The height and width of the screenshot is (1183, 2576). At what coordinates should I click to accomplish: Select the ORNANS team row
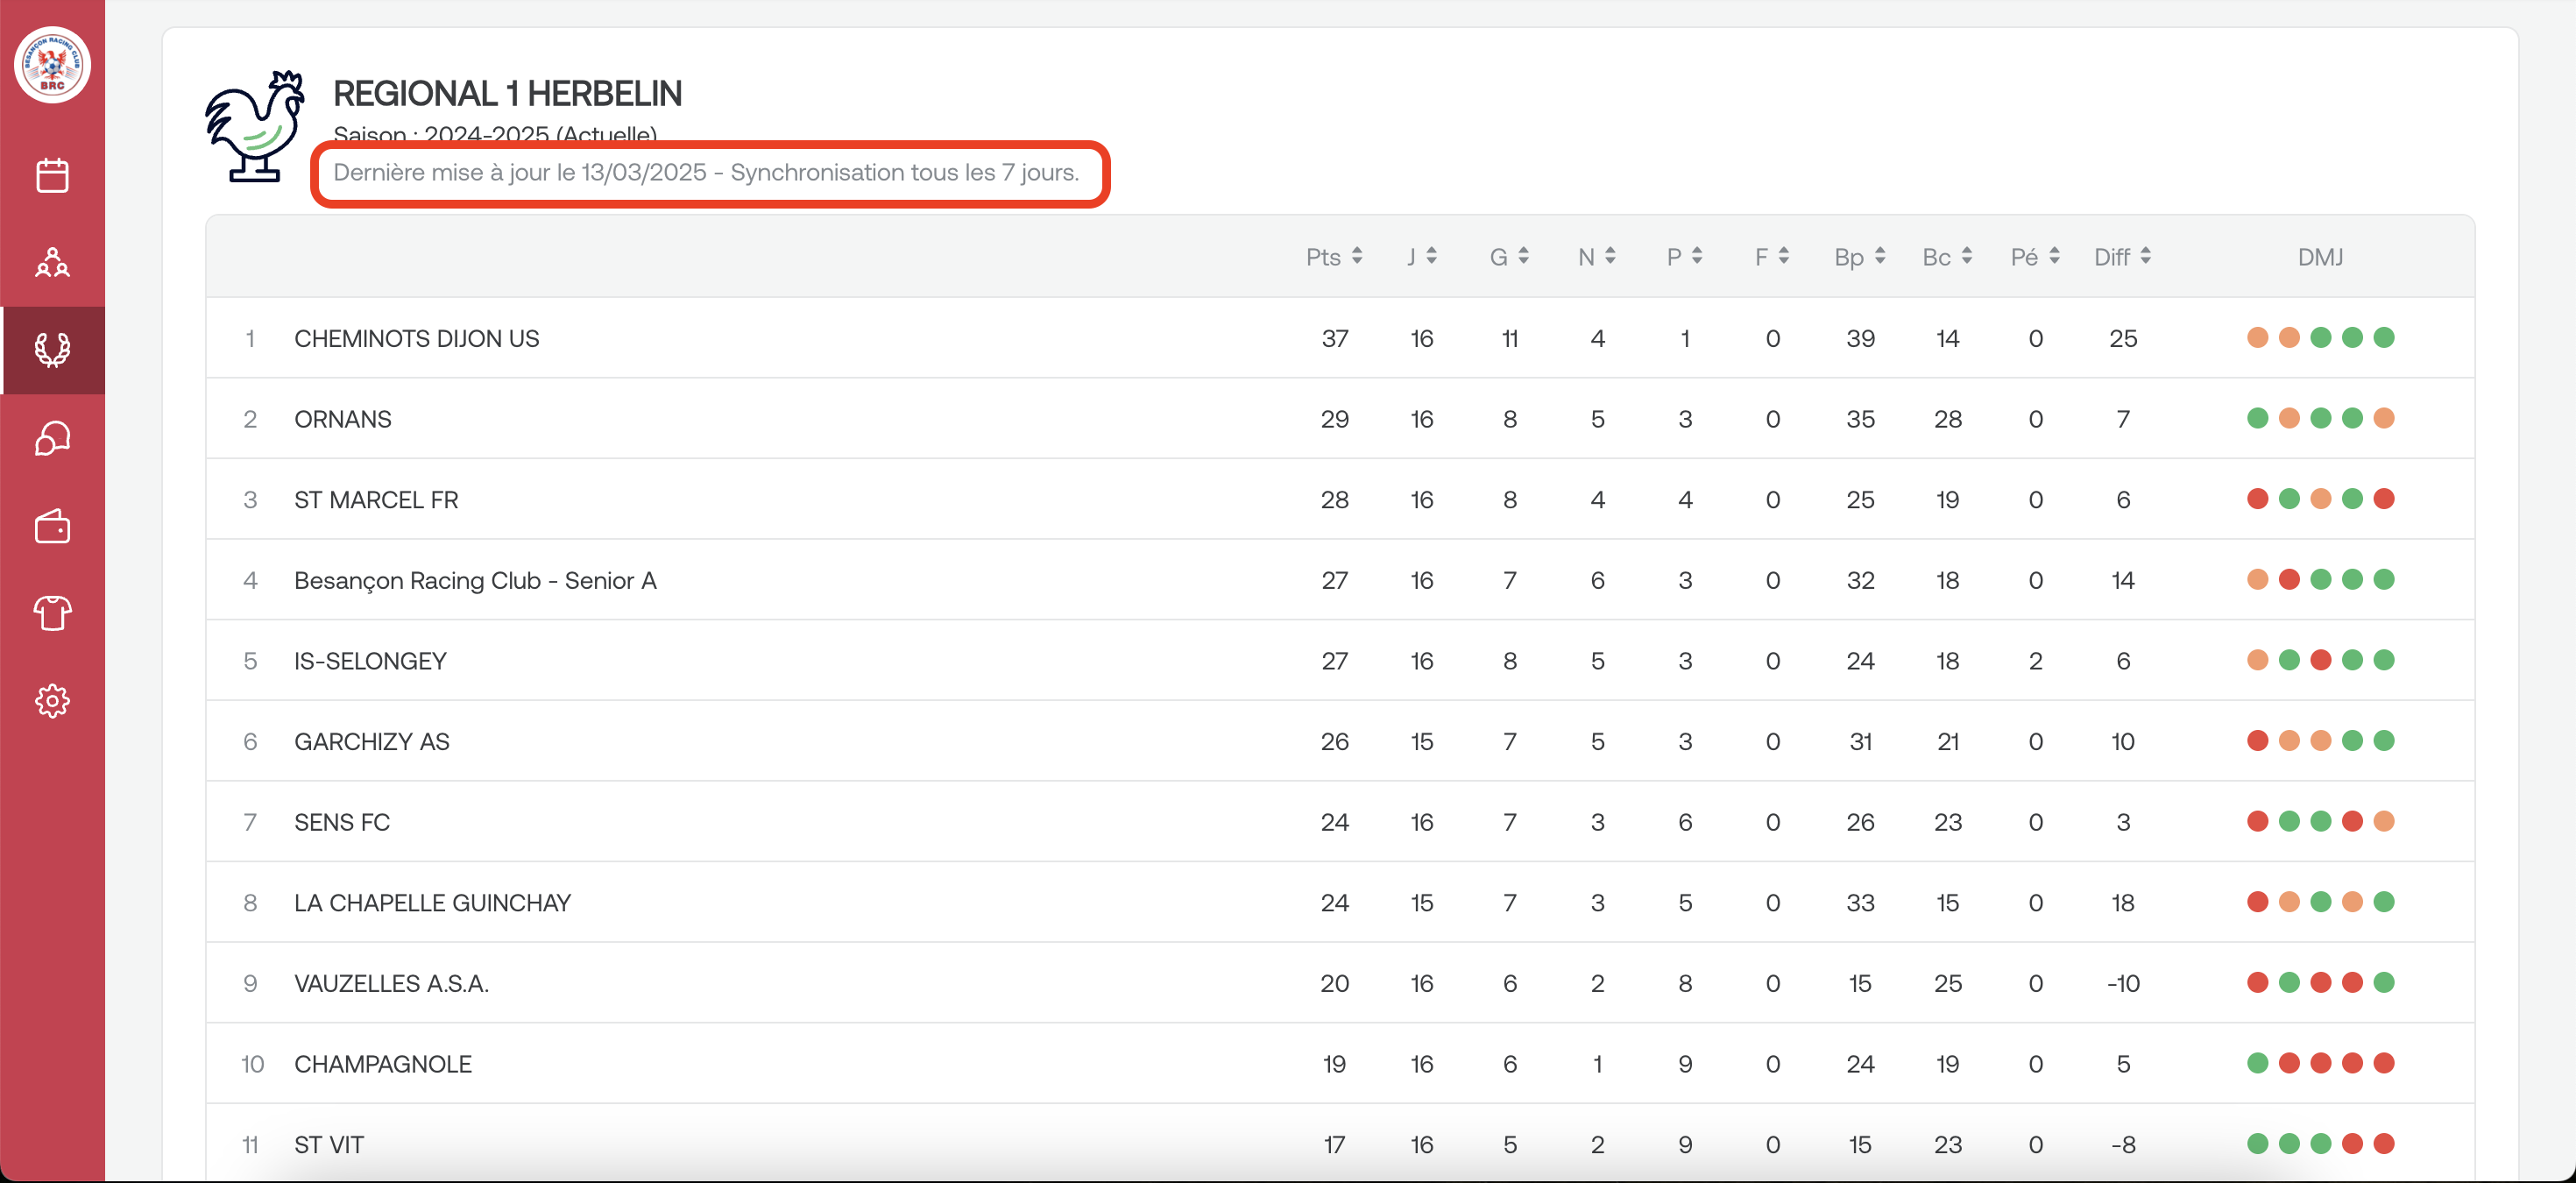point(342,420)
